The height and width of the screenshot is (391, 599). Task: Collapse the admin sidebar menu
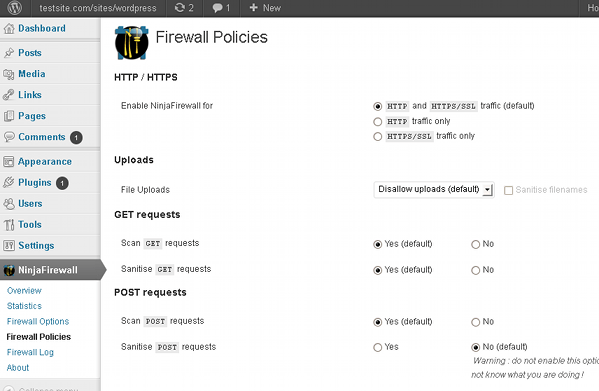point(42,388)
